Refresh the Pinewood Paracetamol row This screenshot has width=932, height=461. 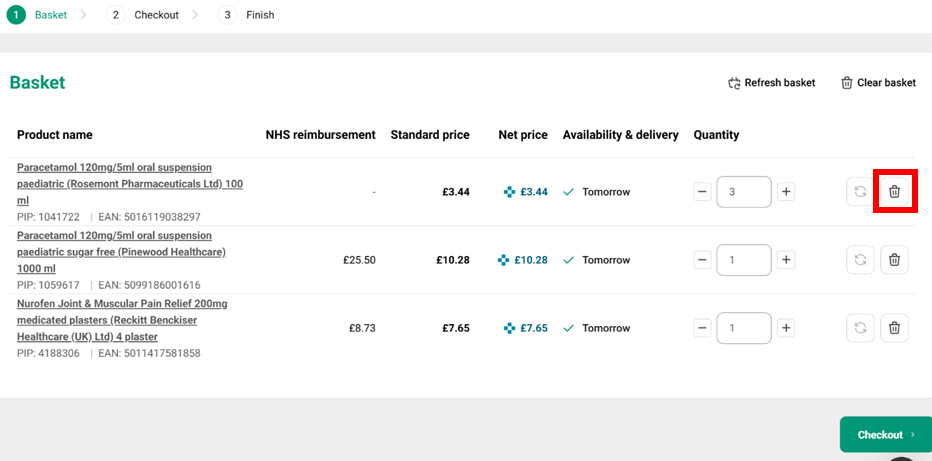(x=859, y=260)
